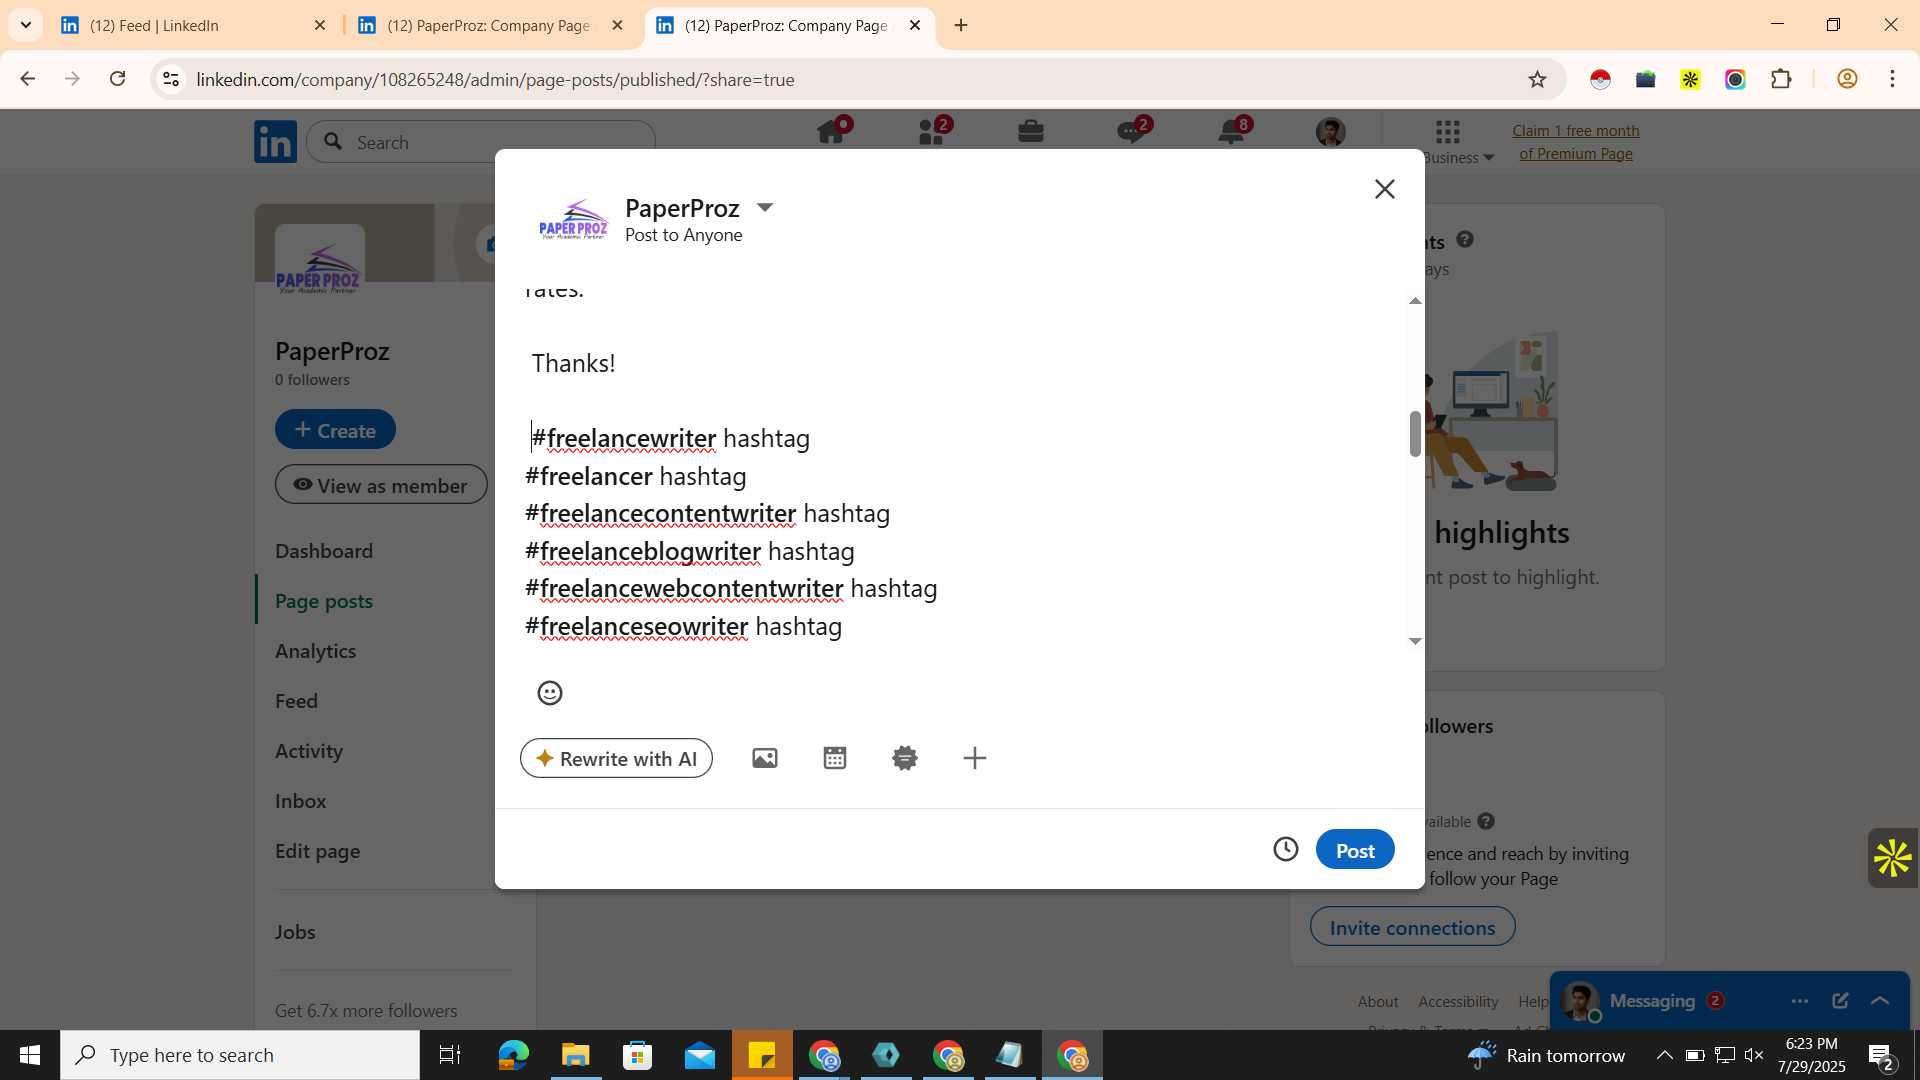Open a new browser tab
The height and width of the screenshot is (1080, 1920).
[961, 25]
